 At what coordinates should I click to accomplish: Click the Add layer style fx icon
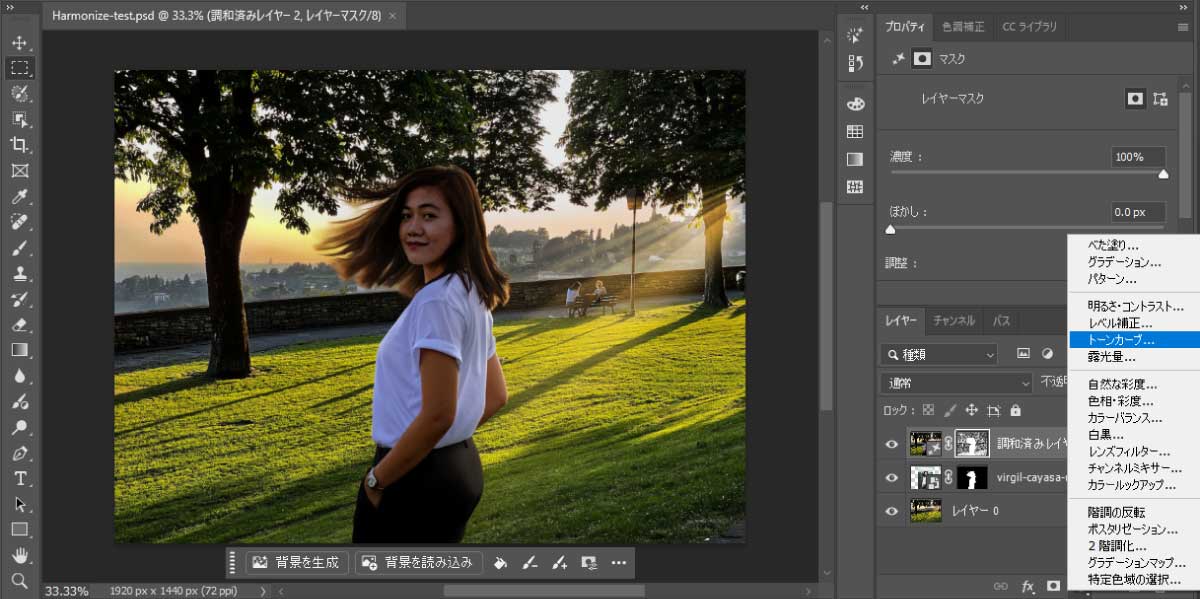click(1027, 586)
